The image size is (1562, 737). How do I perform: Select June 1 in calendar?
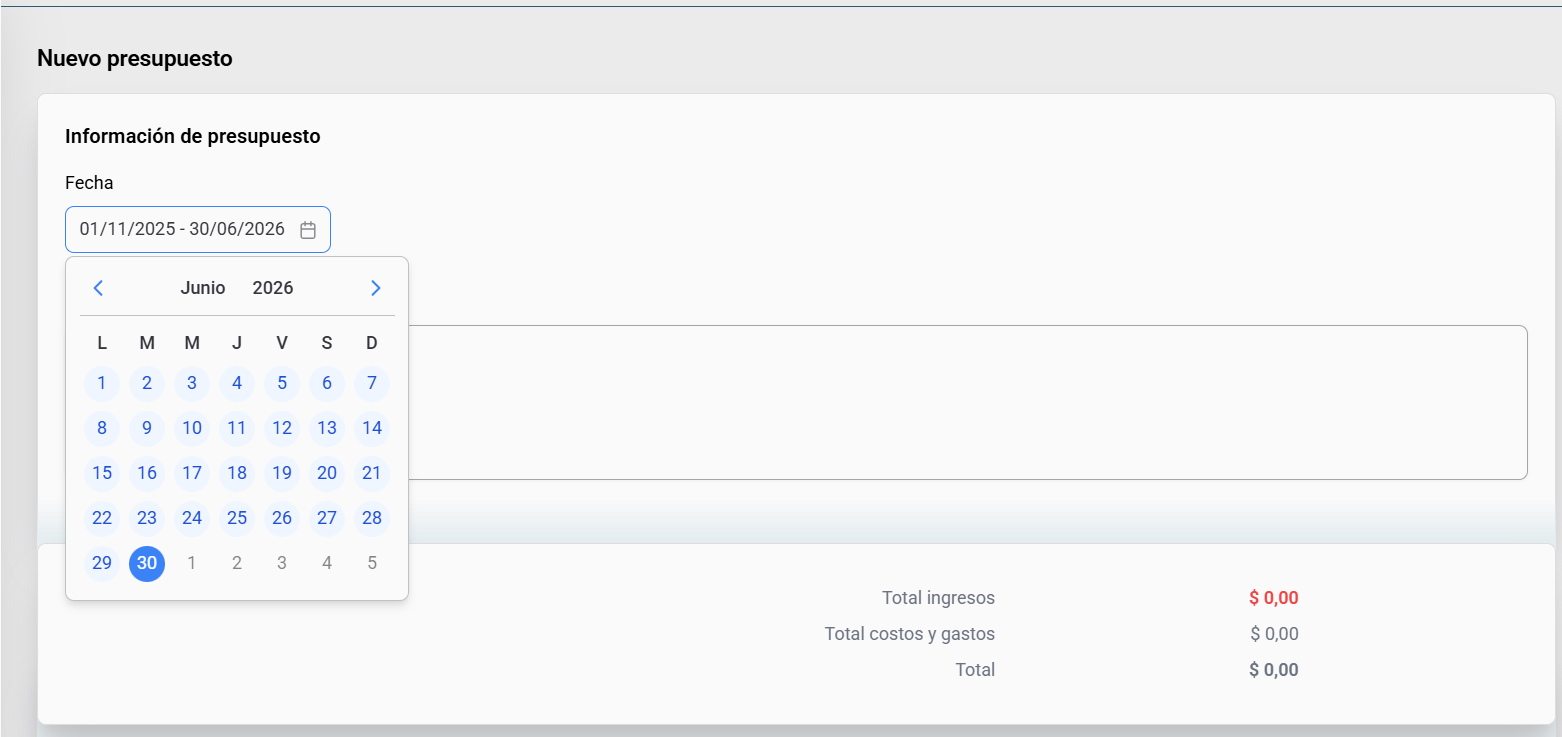click(102, 383)
